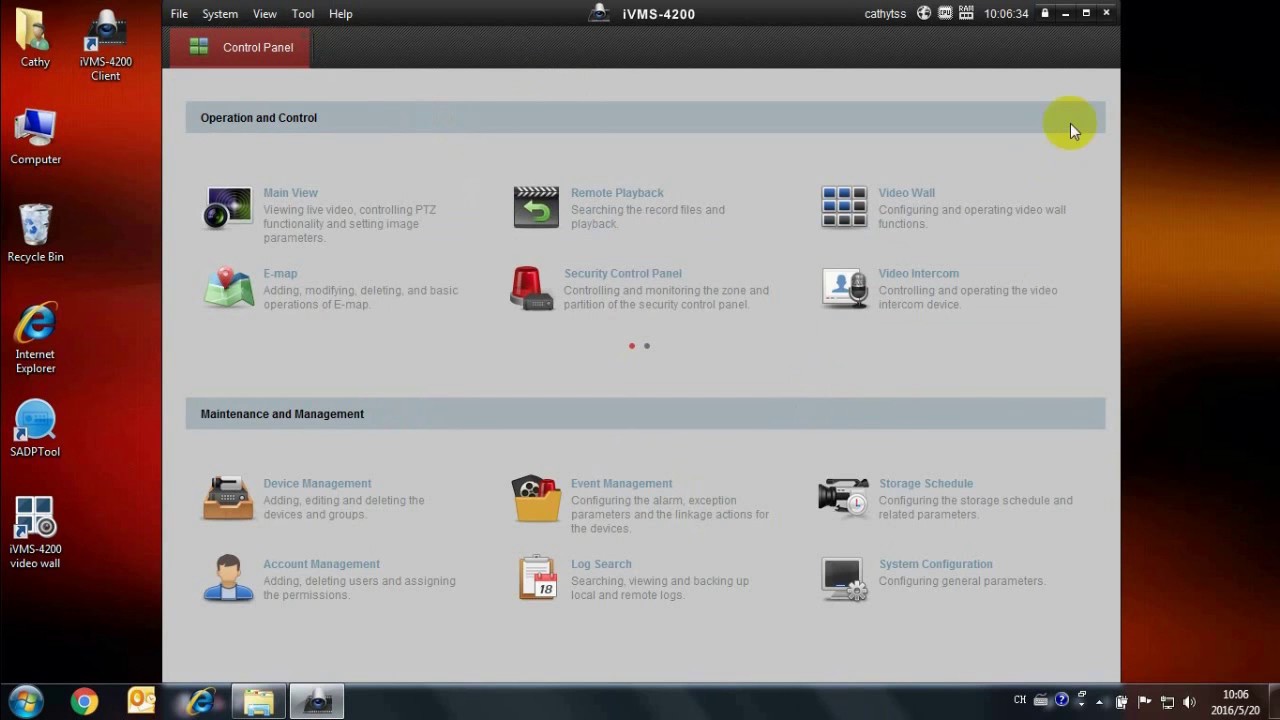1280x720 pixels.
Task: Select iVMS-4200 Client desktop shortcut
Action: (x=105, y=45)
